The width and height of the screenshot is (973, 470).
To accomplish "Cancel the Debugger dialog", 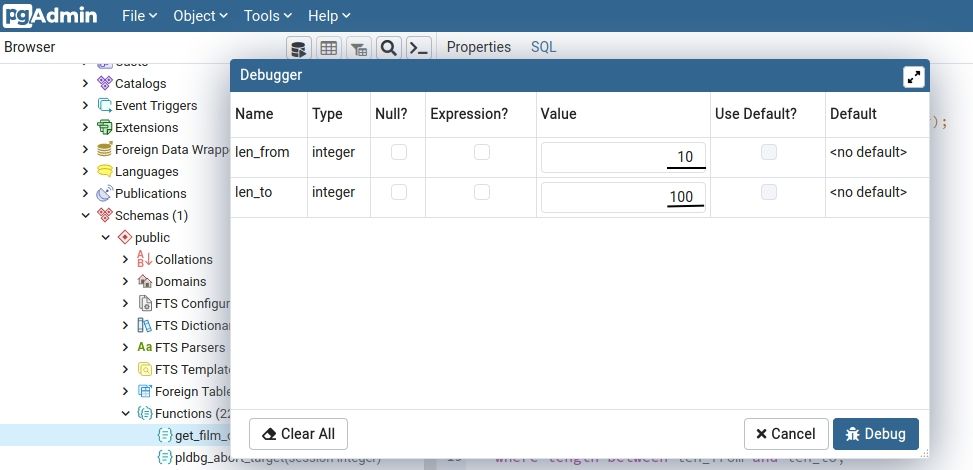I will (x=786, y=434).
